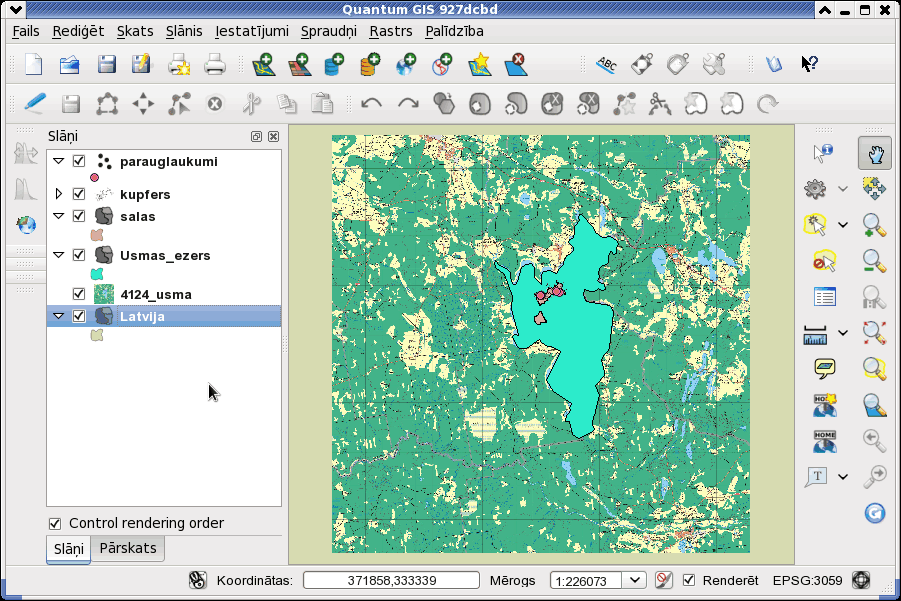Open the text annotation dropdown arrow
Screen dimensions: 901x601
tap(842, 476)
